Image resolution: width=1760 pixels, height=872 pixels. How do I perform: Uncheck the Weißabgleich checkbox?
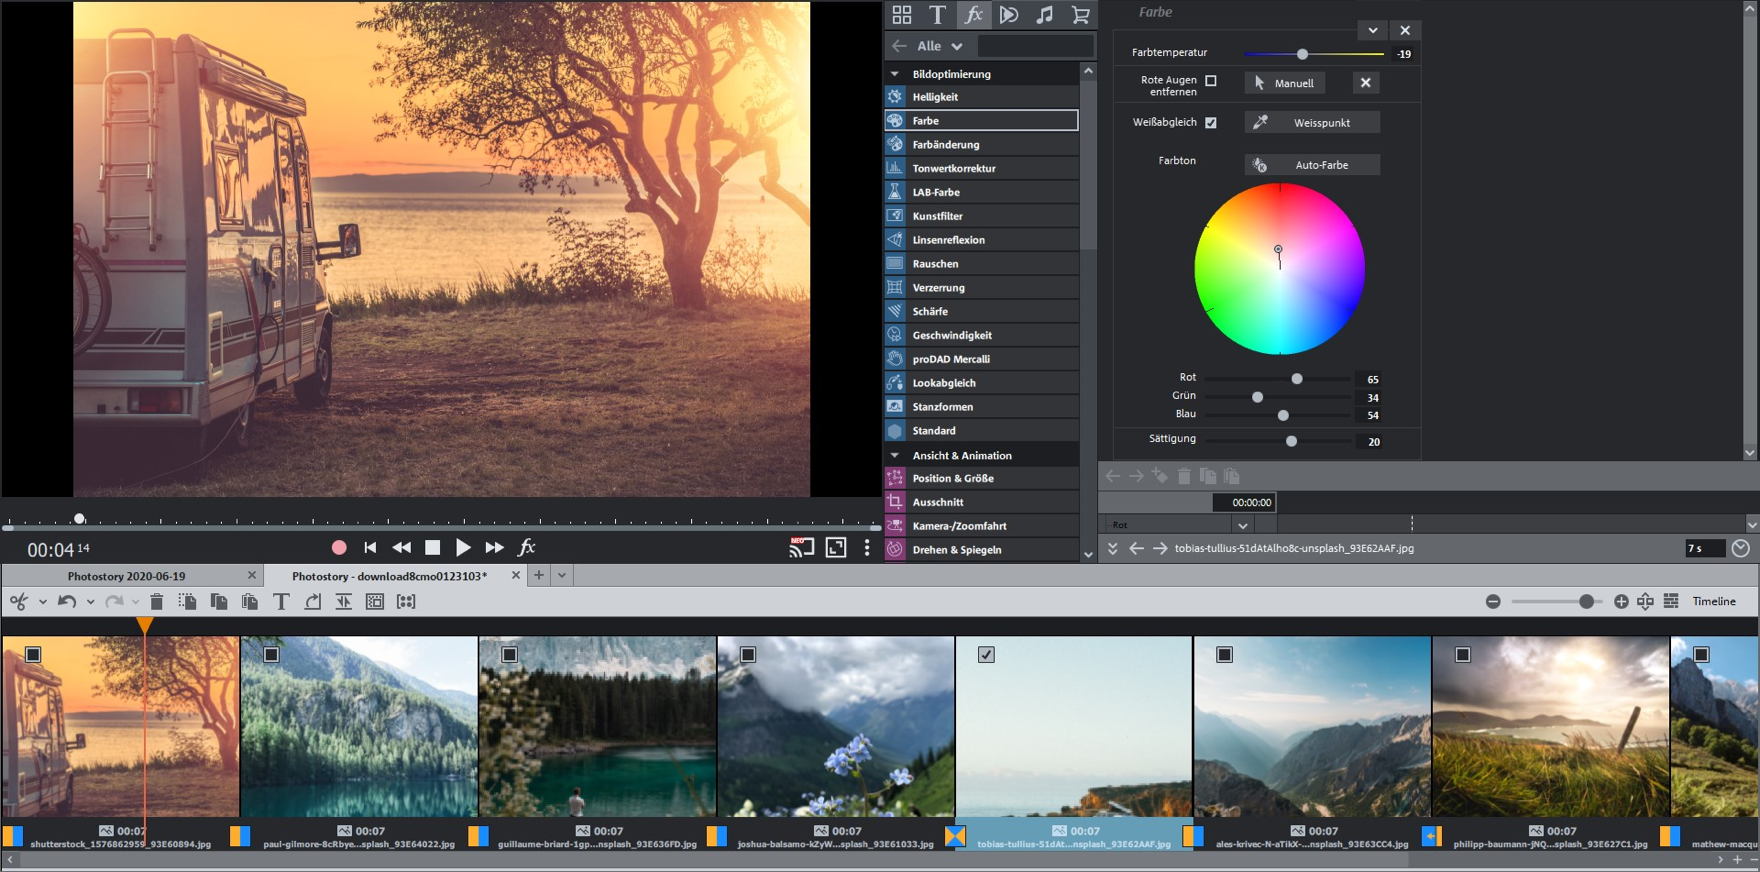1211,123
